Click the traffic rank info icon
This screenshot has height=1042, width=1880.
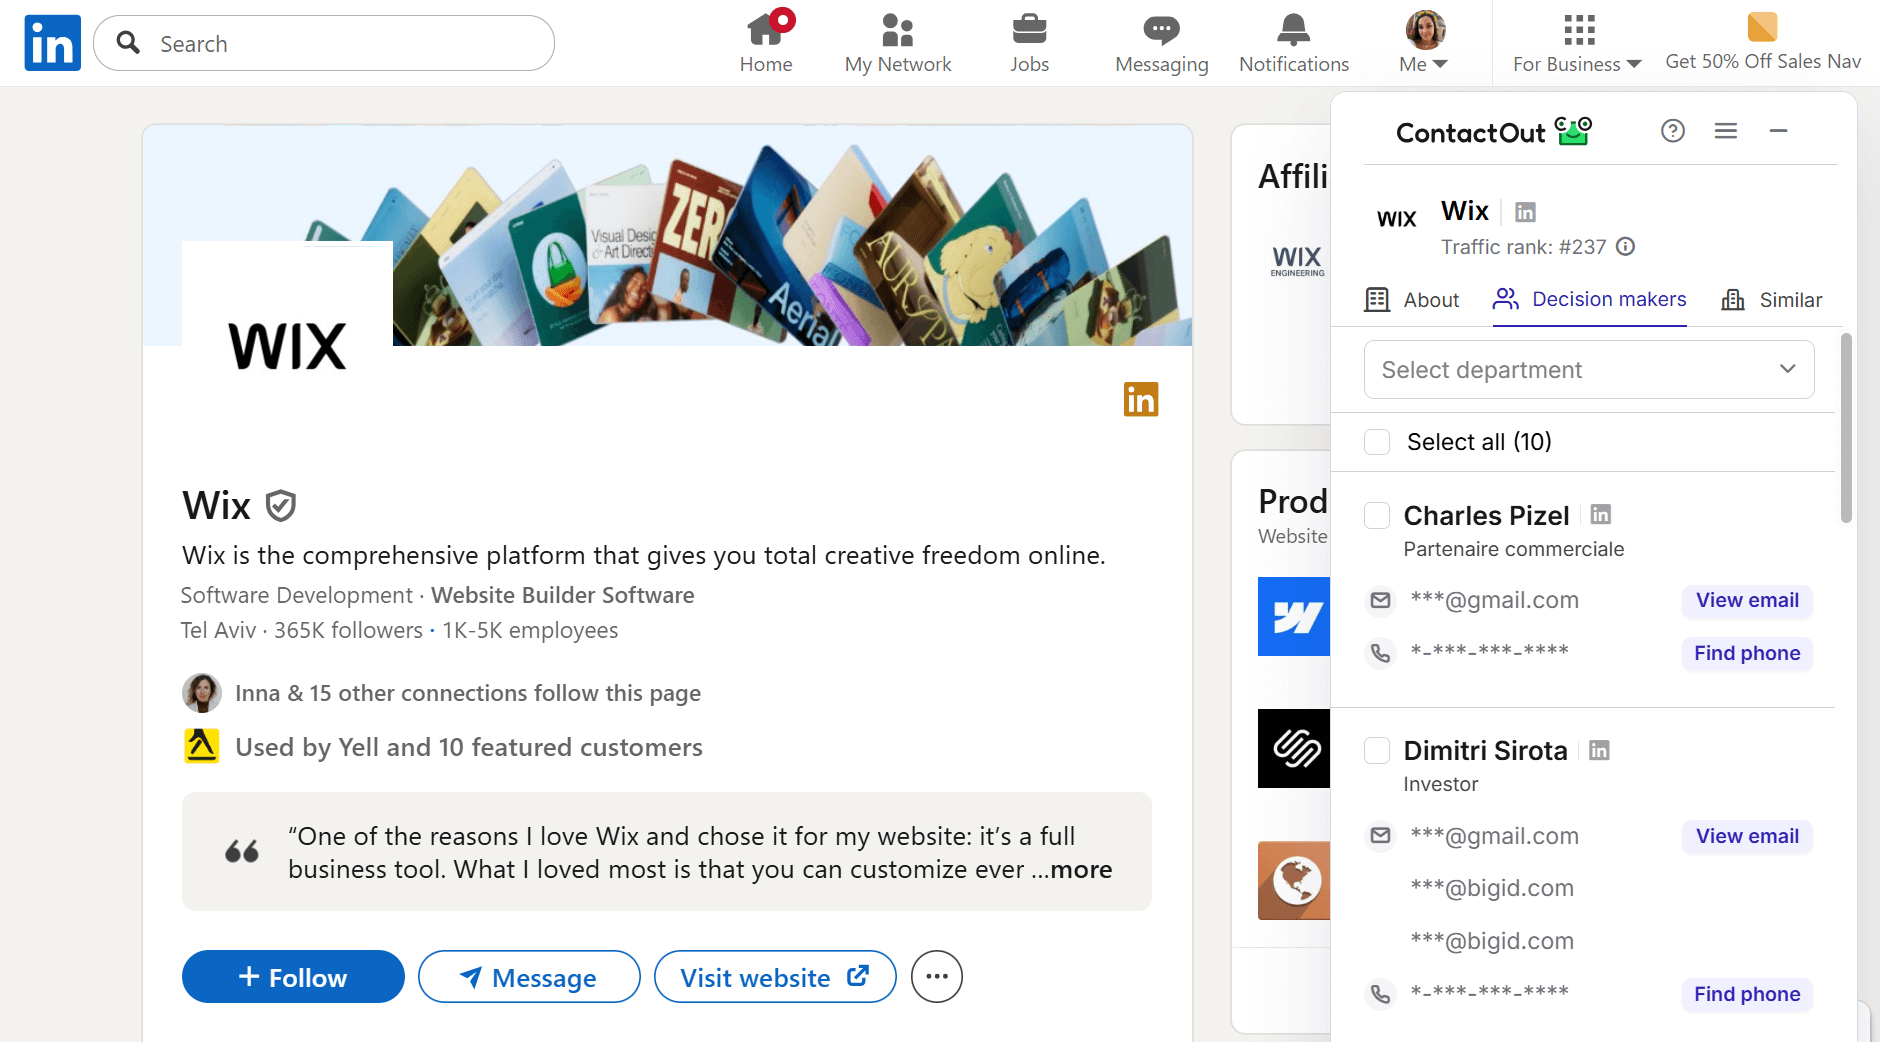point(1626,247)
